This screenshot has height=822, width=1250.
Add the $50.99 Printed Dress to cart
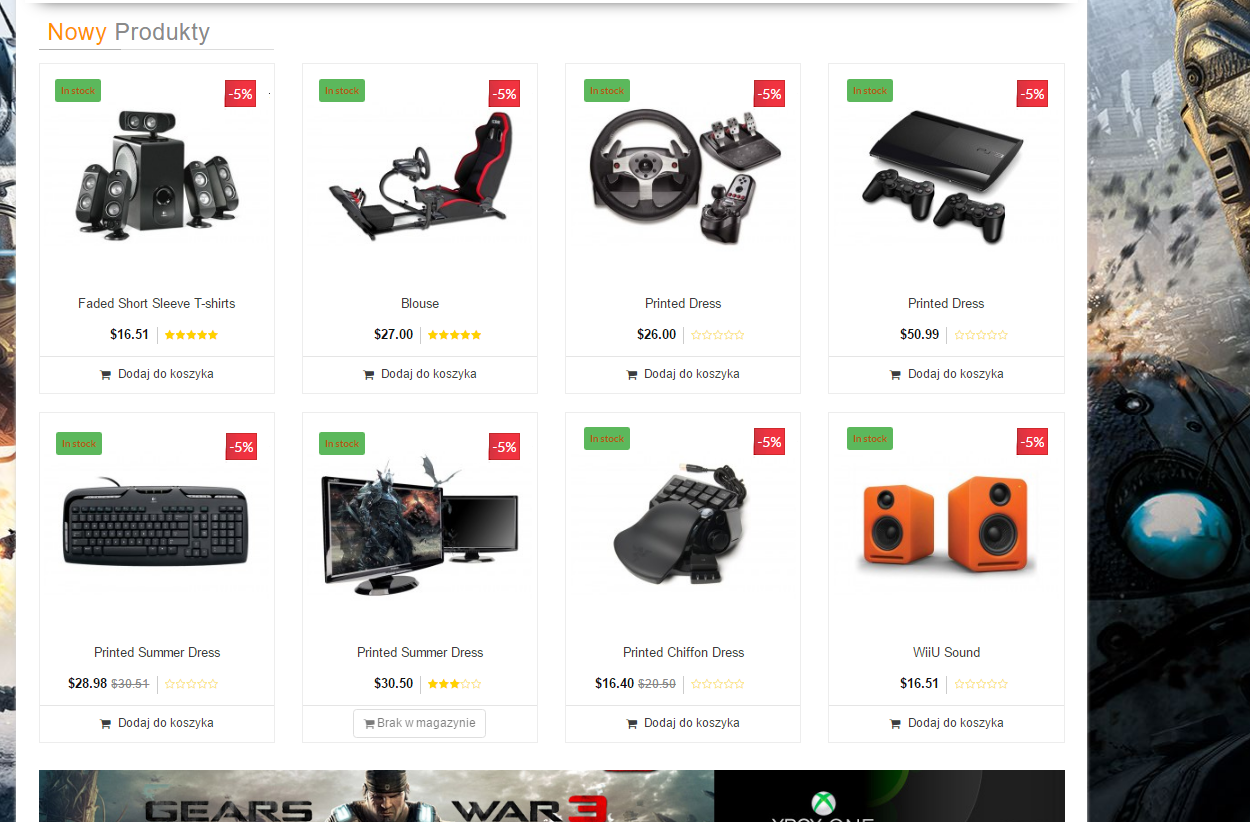click(946, 374)
